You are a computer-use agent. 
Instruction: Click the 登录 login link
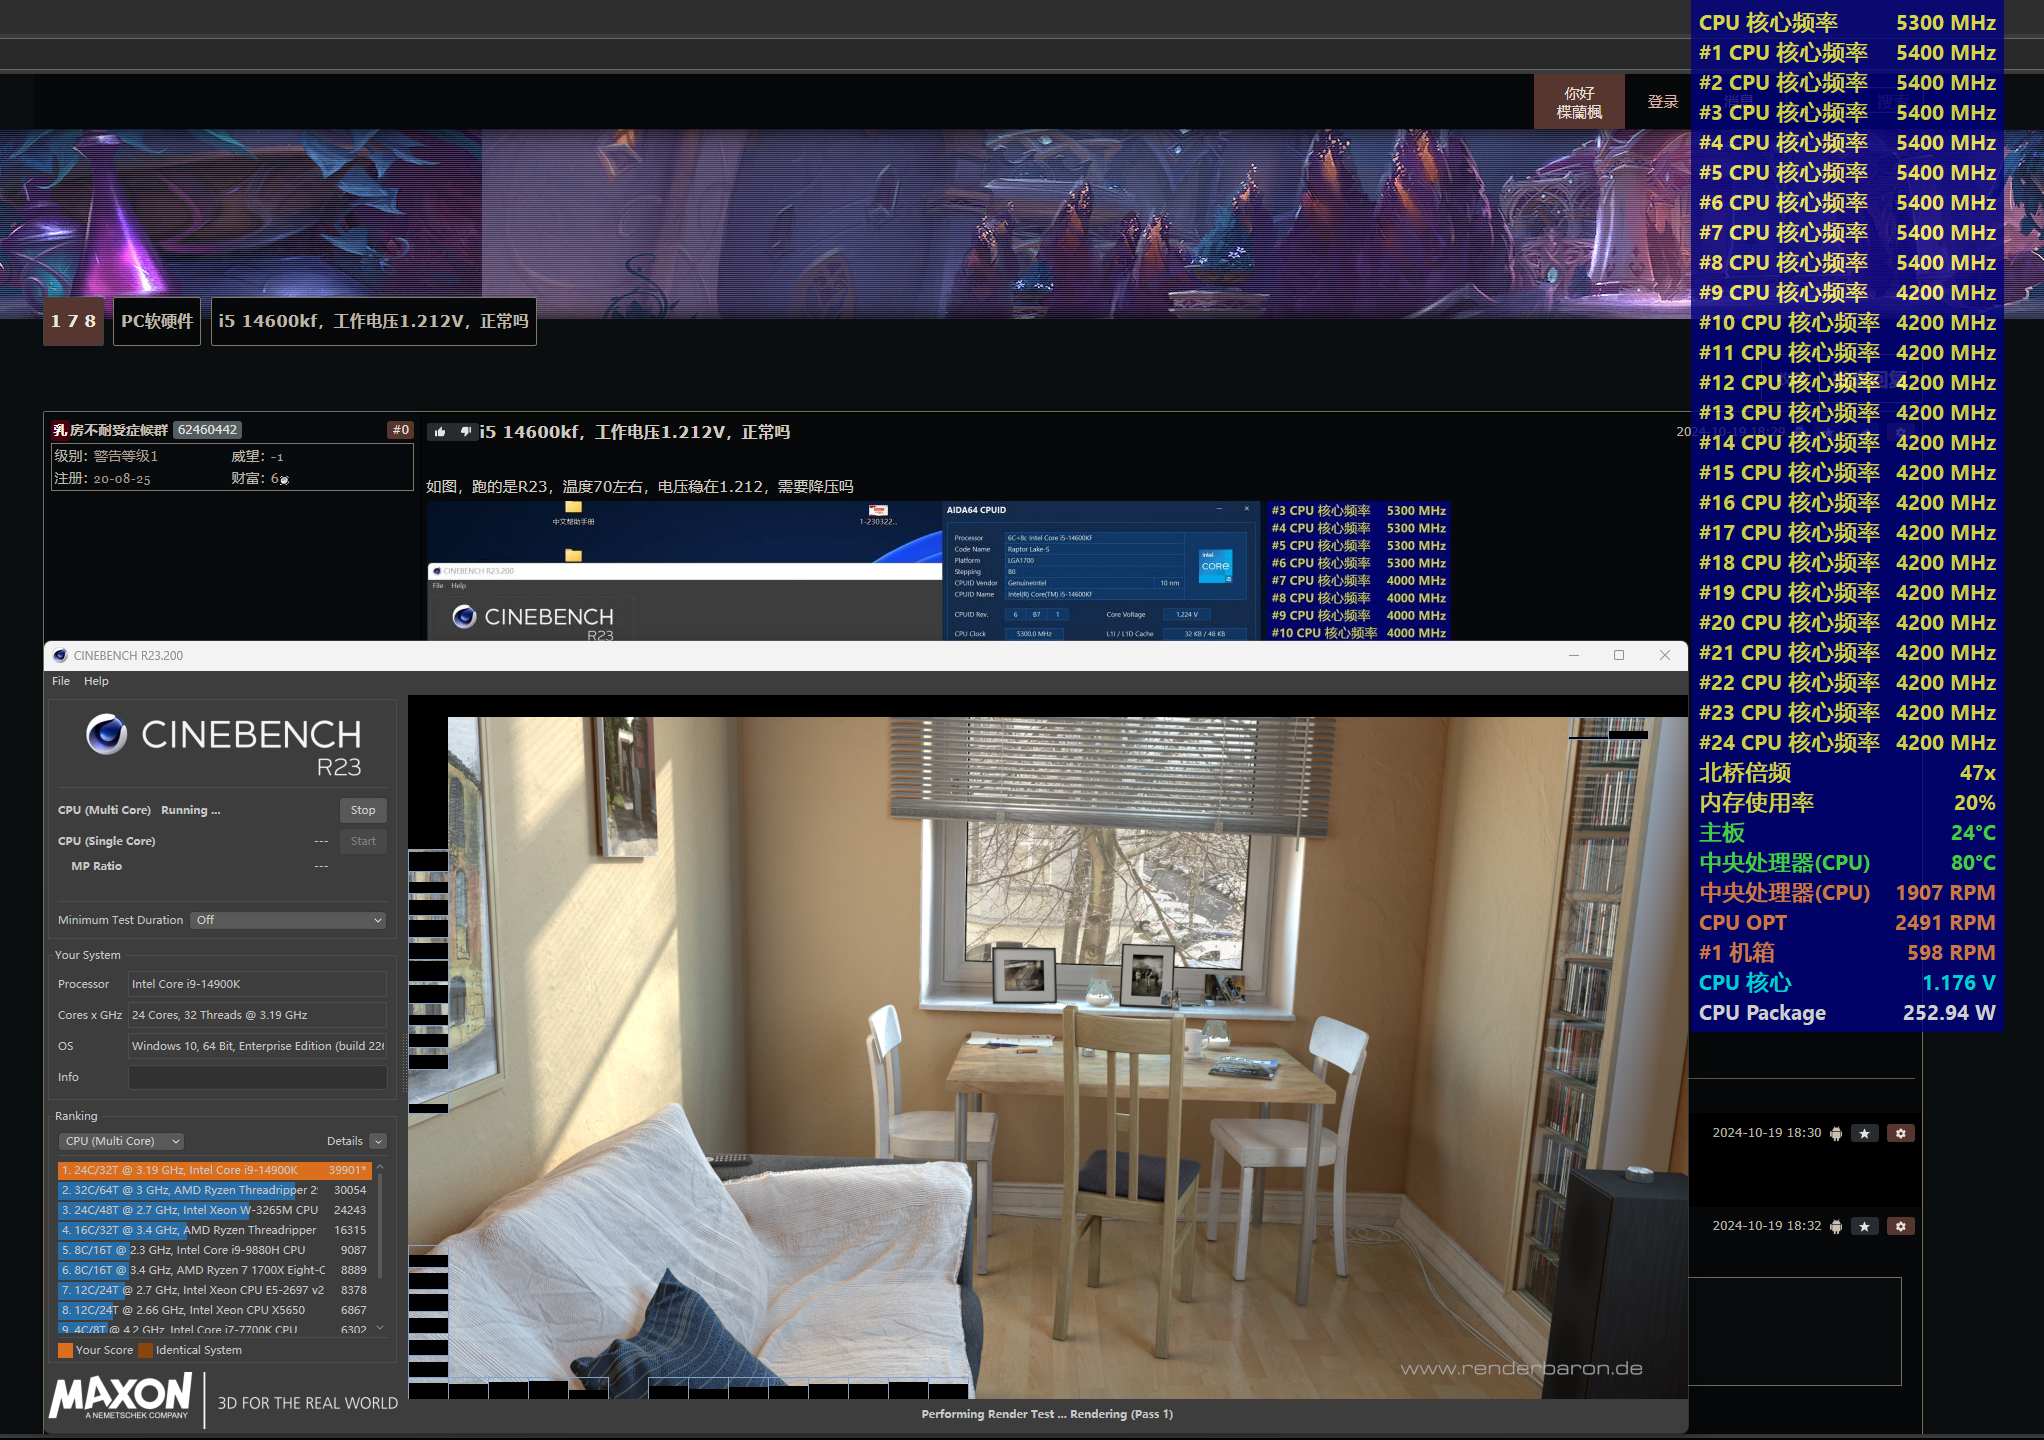point(1662,102)
